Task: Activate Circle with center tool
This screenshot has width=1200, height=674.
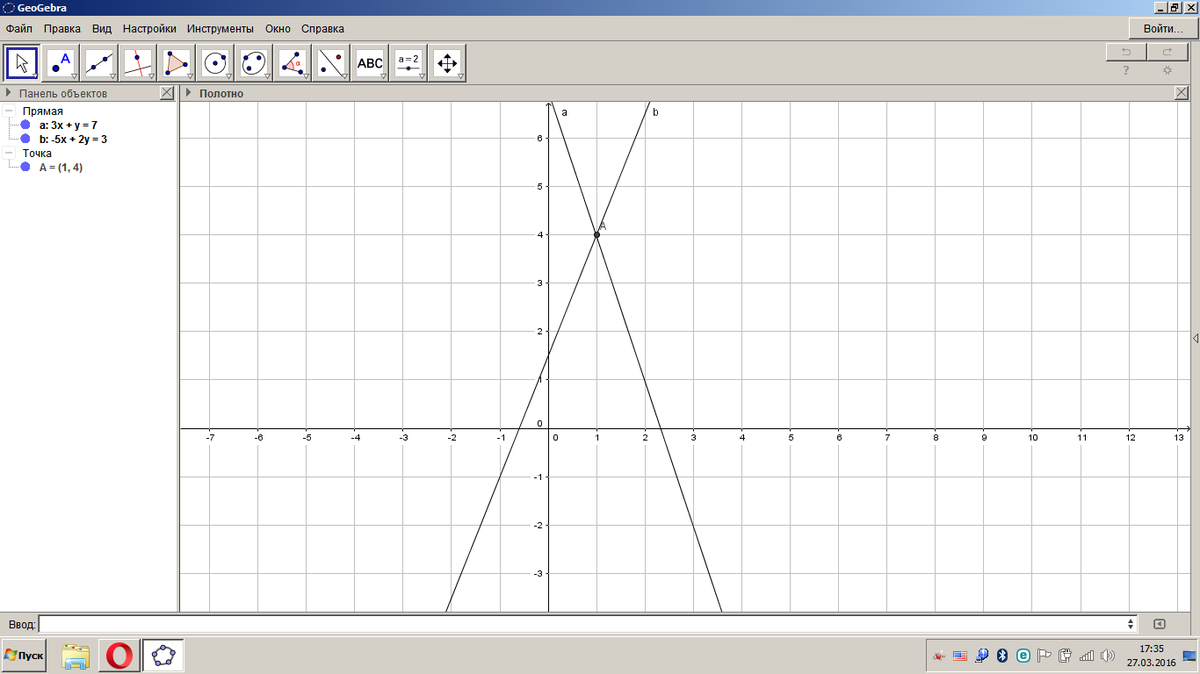Action: click(215, 63)
